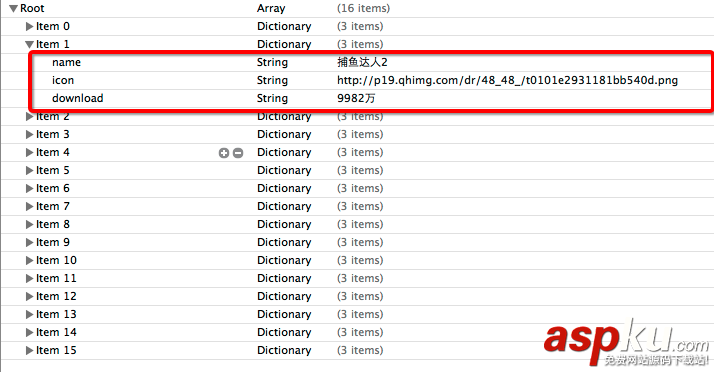
Task: Click the String type of icon row
Action: (x=272, y=80)
